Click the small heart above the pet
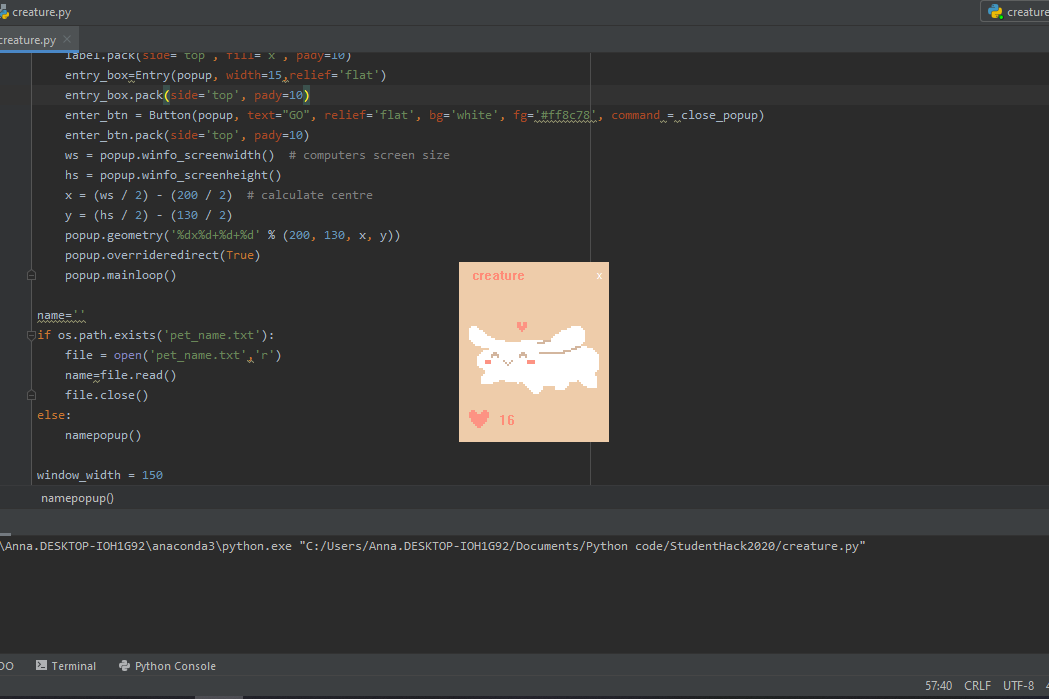This screenshot has width=1049, height=699. pyautogui.click(x=522, y=326)
